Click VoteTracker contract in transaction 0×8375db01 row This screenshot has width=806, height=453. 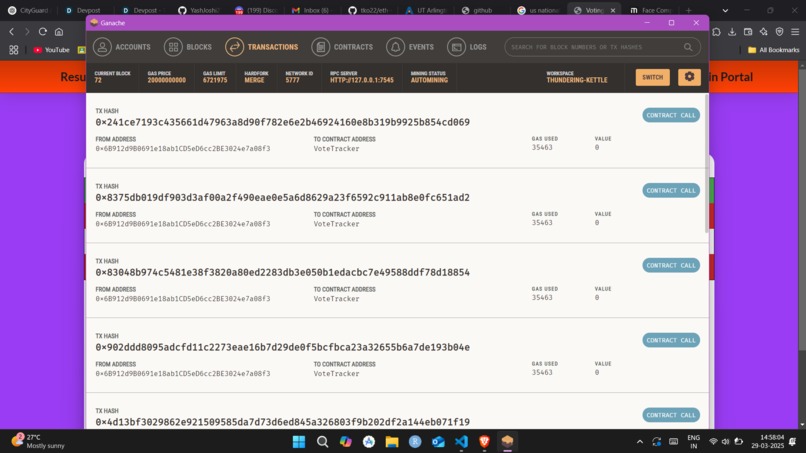point(336,224)
